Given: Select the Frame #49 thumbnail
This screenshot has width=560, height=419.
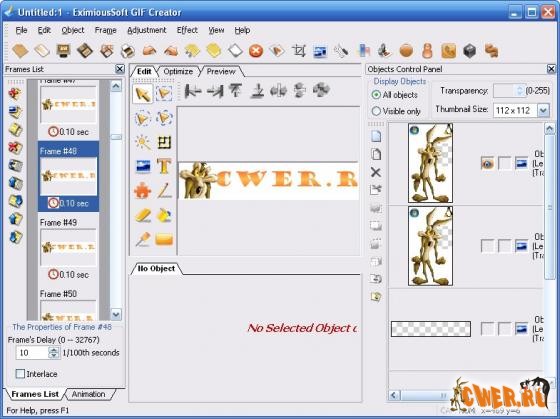Looking at the screenshot, I should pos(68,248).
